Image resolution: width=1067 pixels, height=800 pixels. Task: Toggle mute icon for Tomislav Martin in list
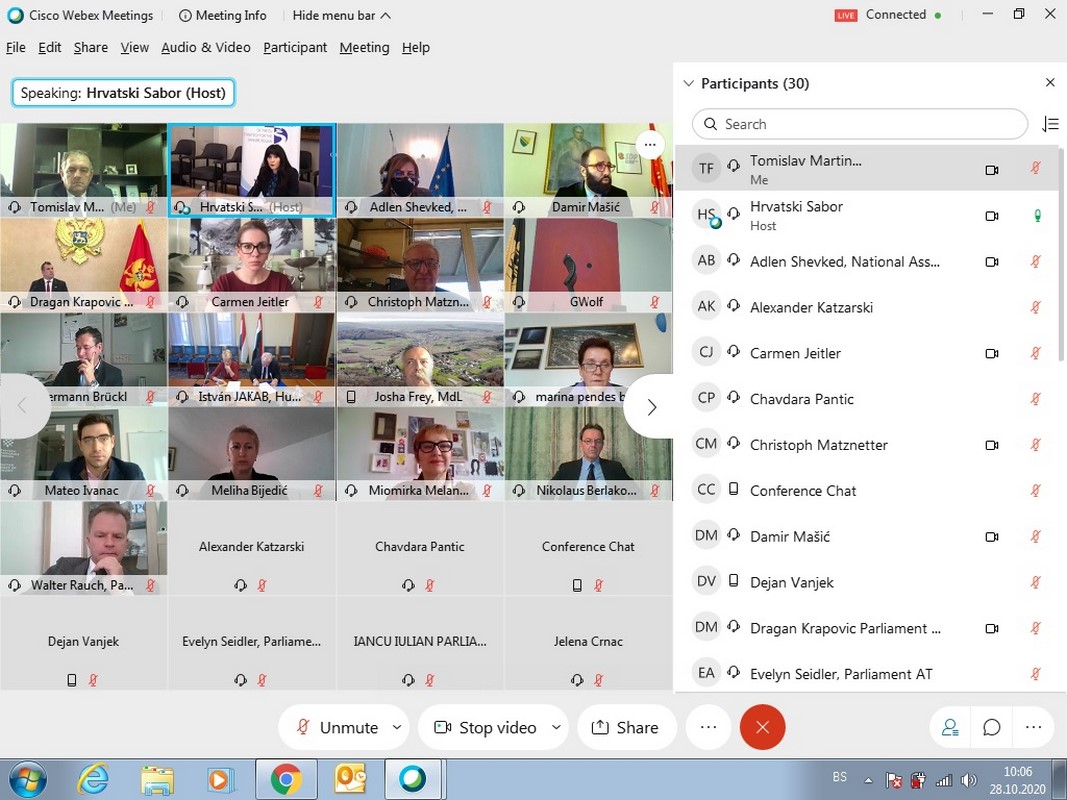click(1035, 169)
